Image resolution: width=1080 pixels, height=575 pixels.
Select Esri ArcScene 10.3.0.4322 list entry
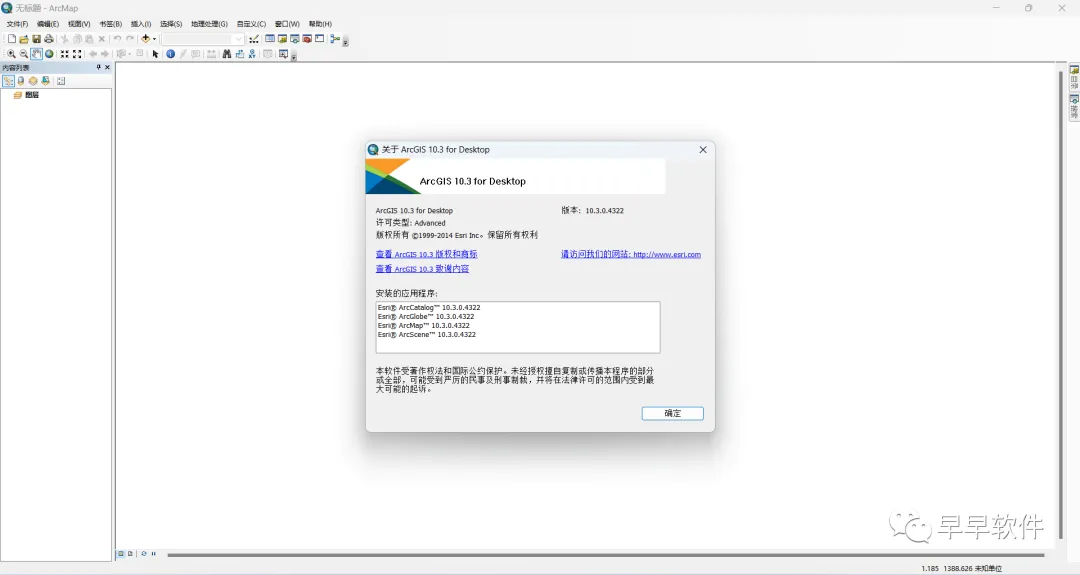(426, 335)
